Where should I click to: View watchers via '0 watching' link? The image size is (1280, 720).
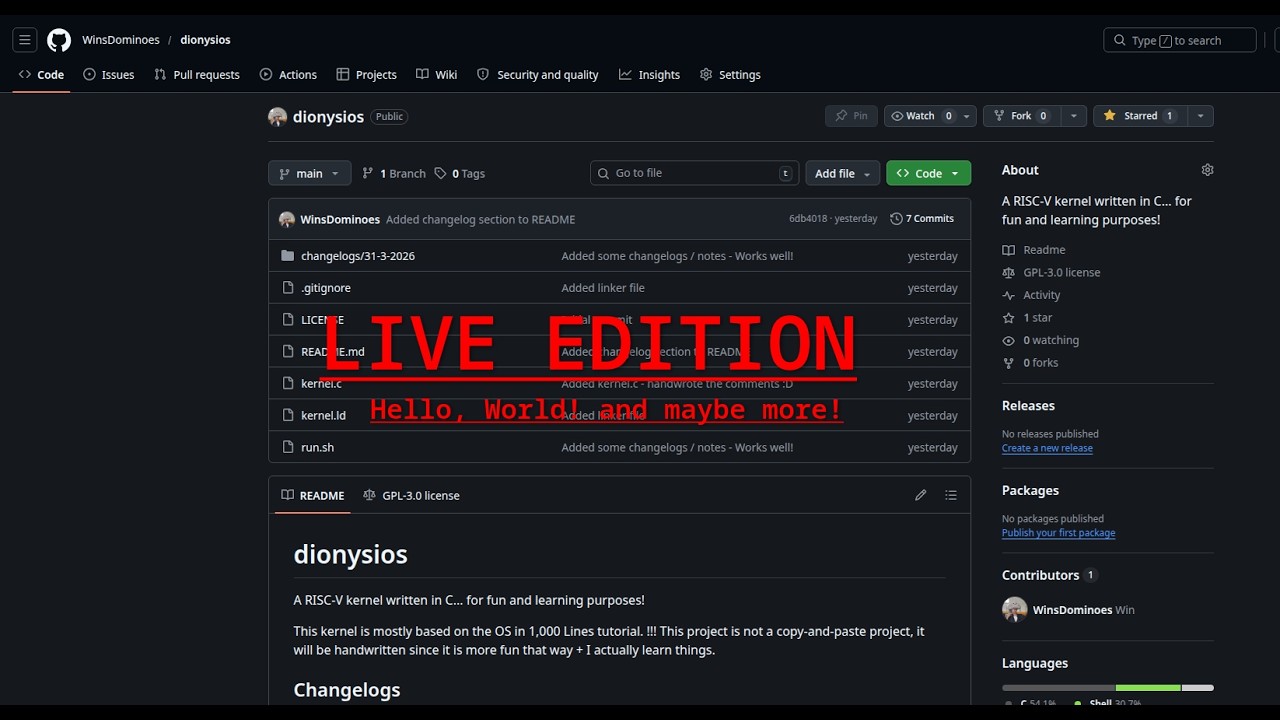(x=1040, y=341)
